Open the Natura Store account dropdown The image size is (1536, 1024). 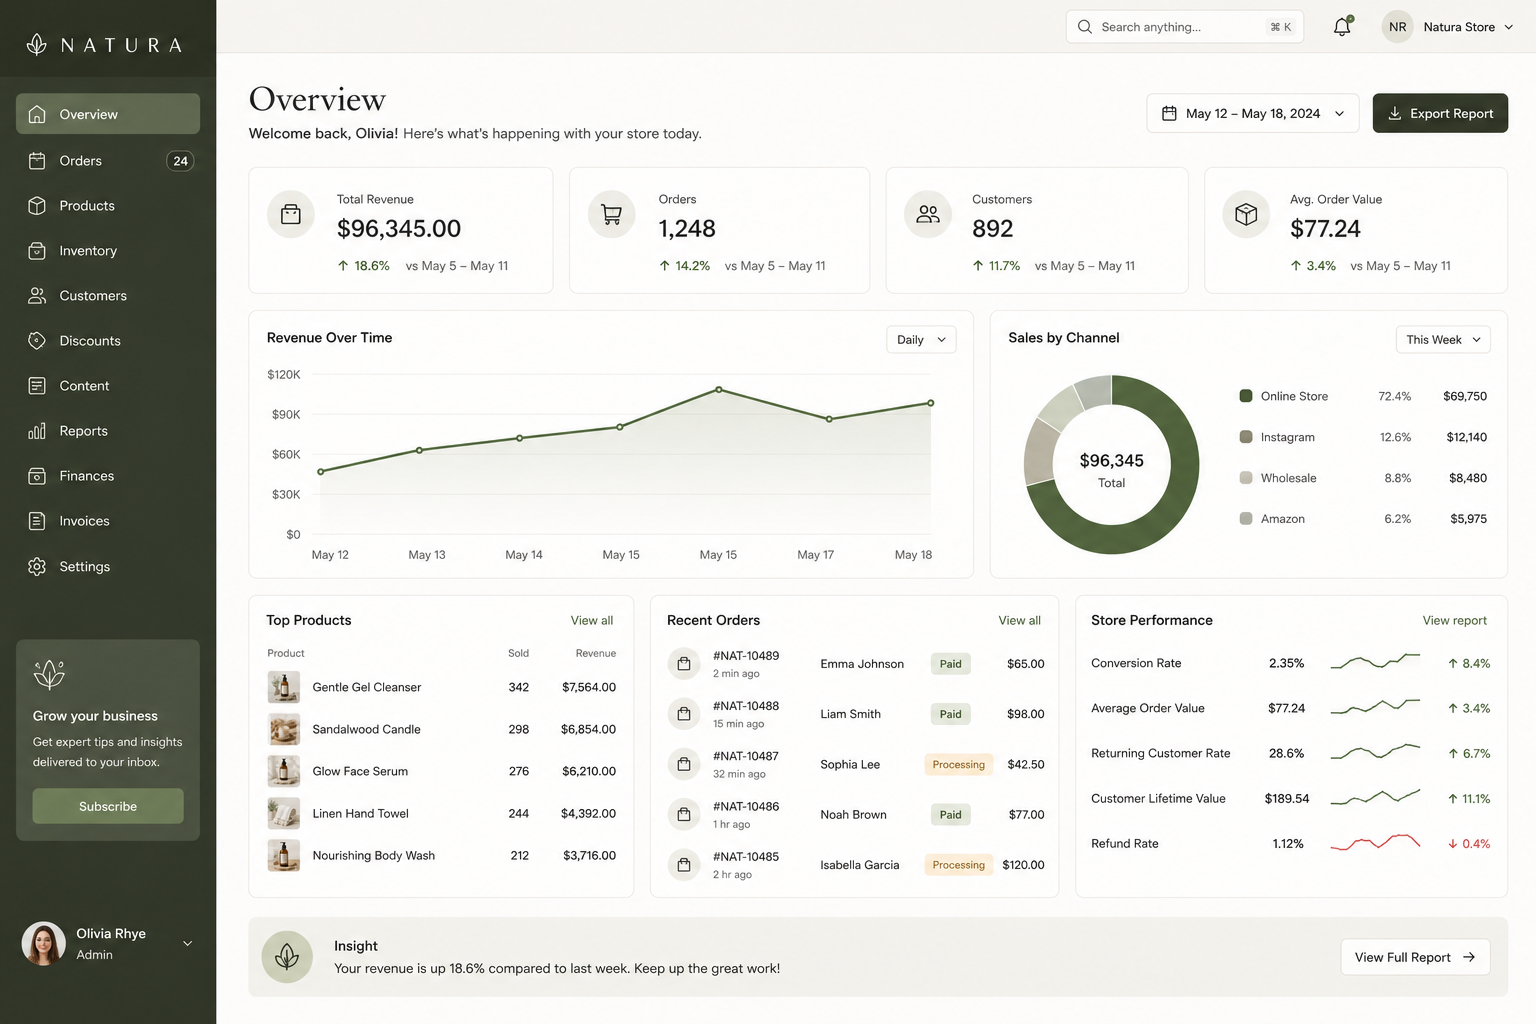[1467, 27]
